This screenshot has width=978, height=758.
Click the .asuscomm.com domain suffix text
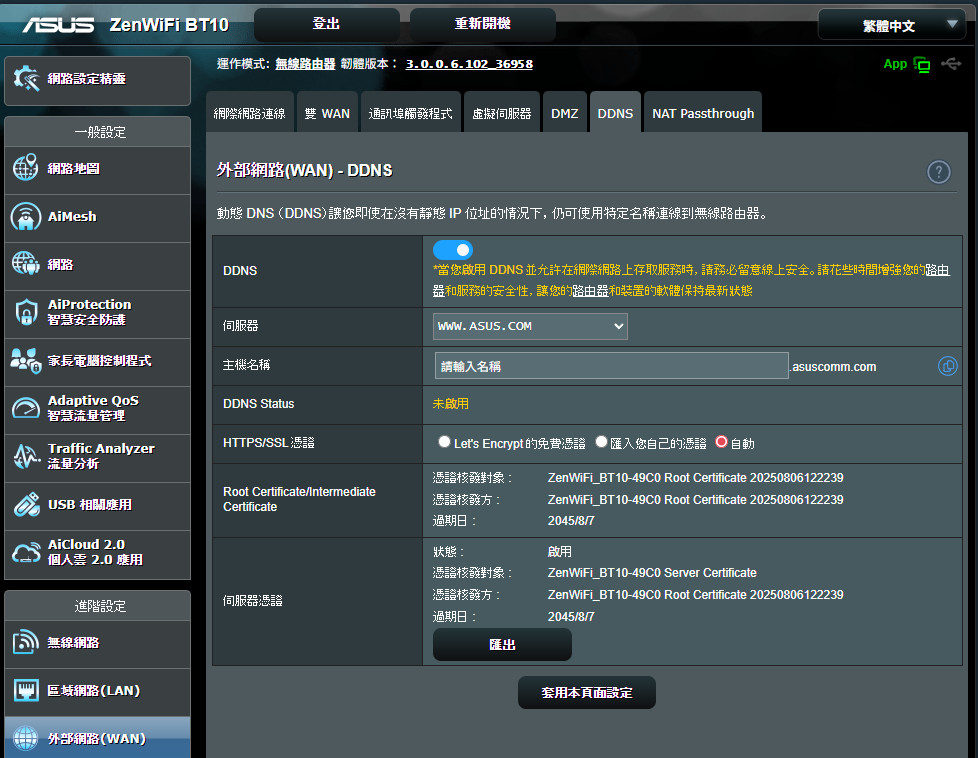(834, 367)
